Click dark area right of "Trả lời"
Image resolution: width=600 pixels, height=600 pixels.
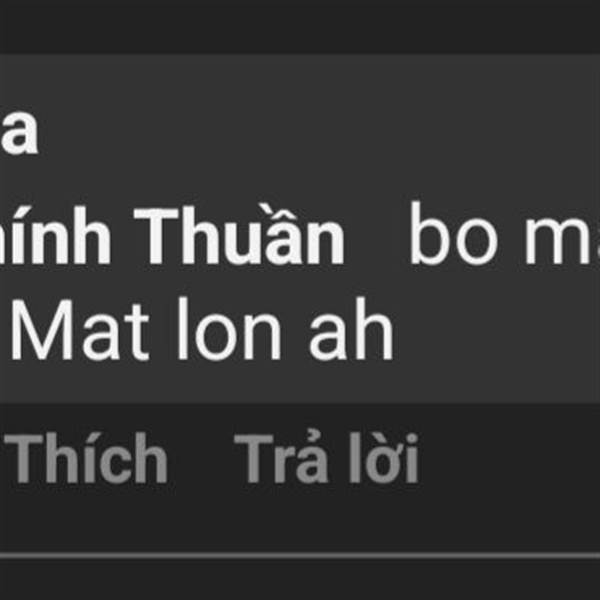[x=509, y=458]
